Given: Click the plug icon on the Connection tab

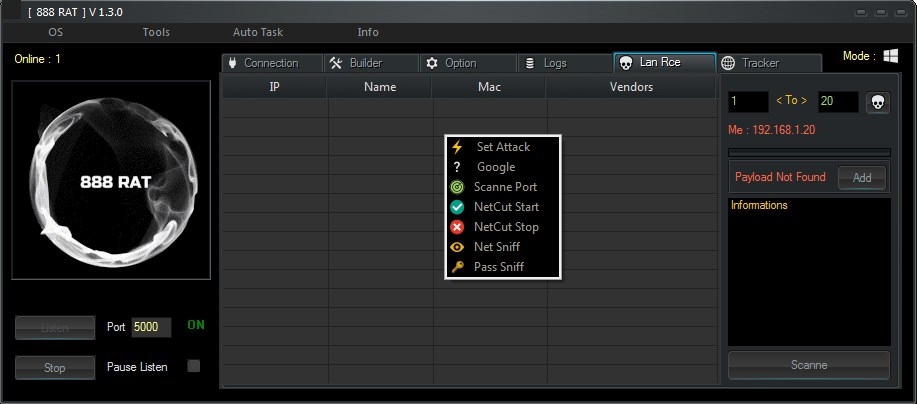Looking at the screenshot, I should point(232,63).
